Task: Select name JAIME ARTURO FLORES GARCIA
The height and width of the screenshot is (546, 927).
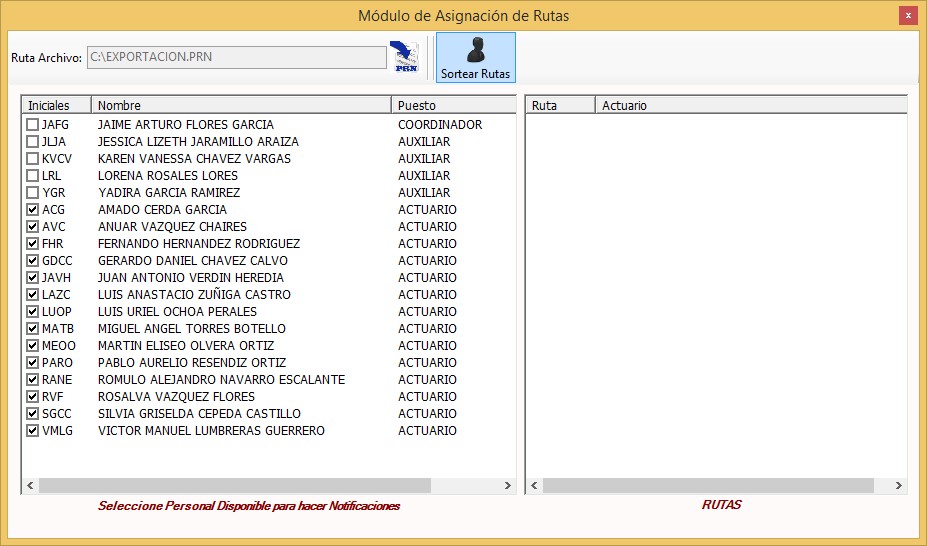Action: coord(186,125)
